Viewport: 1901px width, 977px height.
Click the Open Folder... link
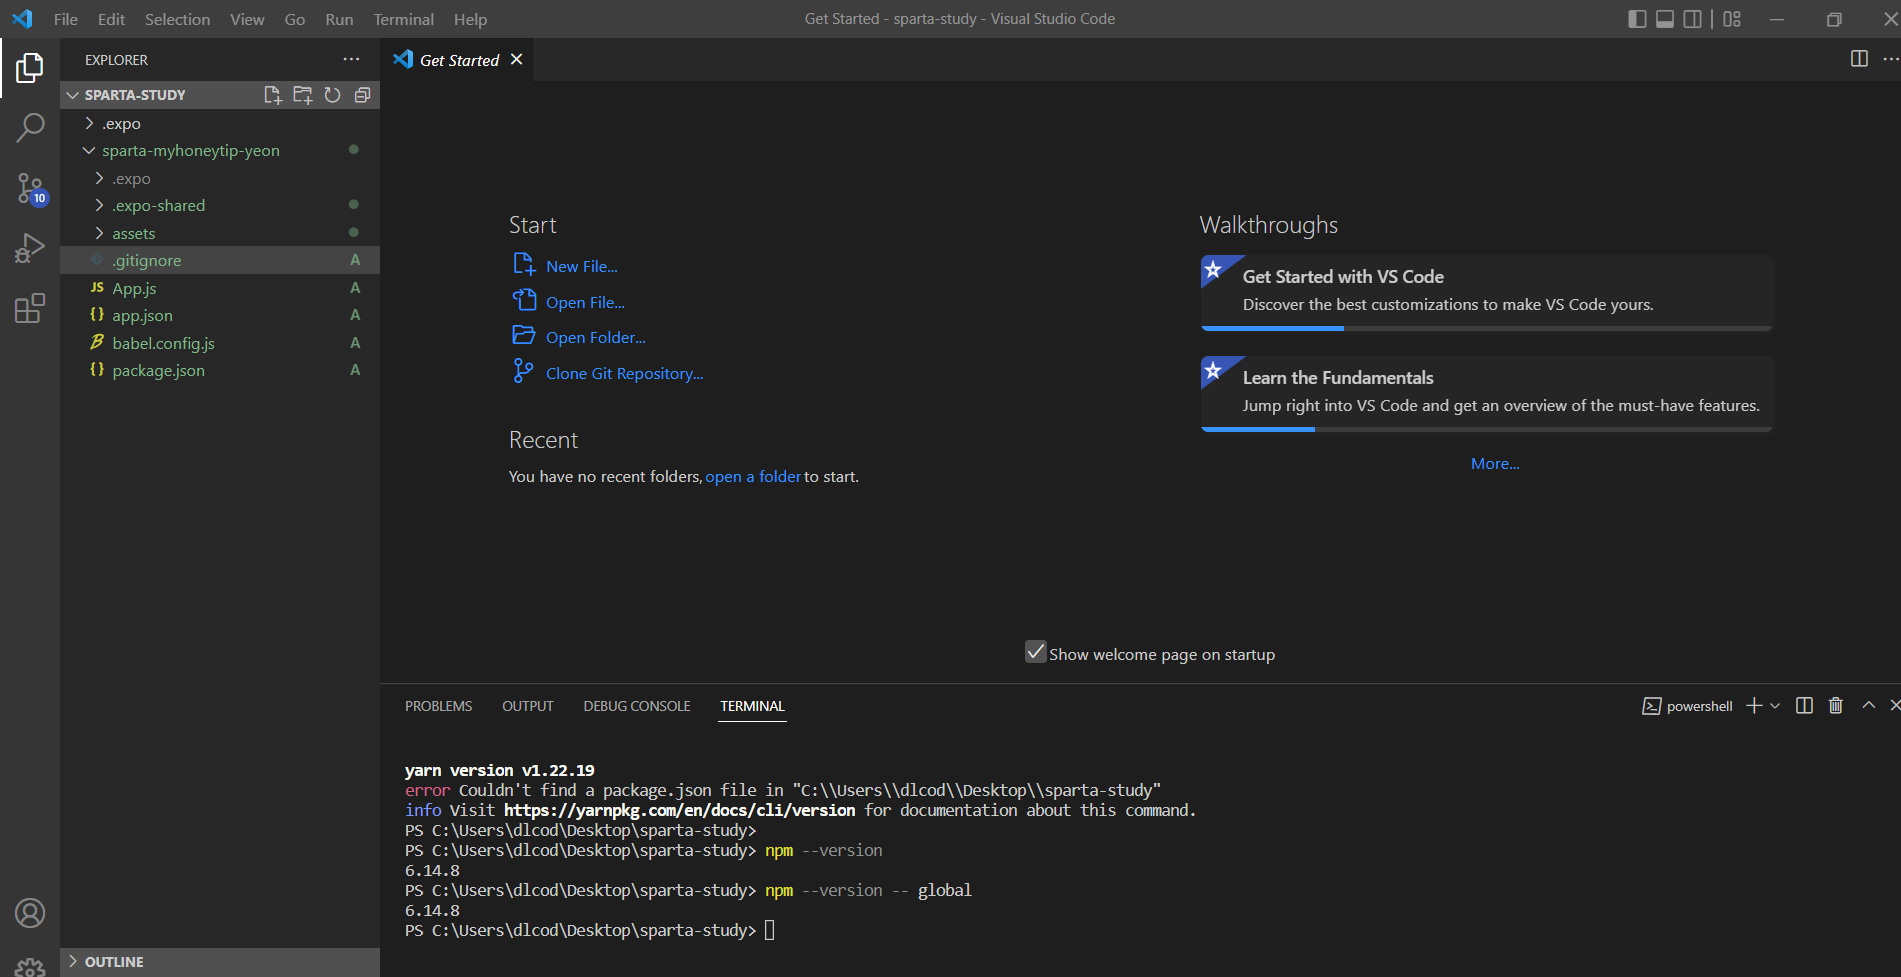pyautogui.click(x=596, y=338)
